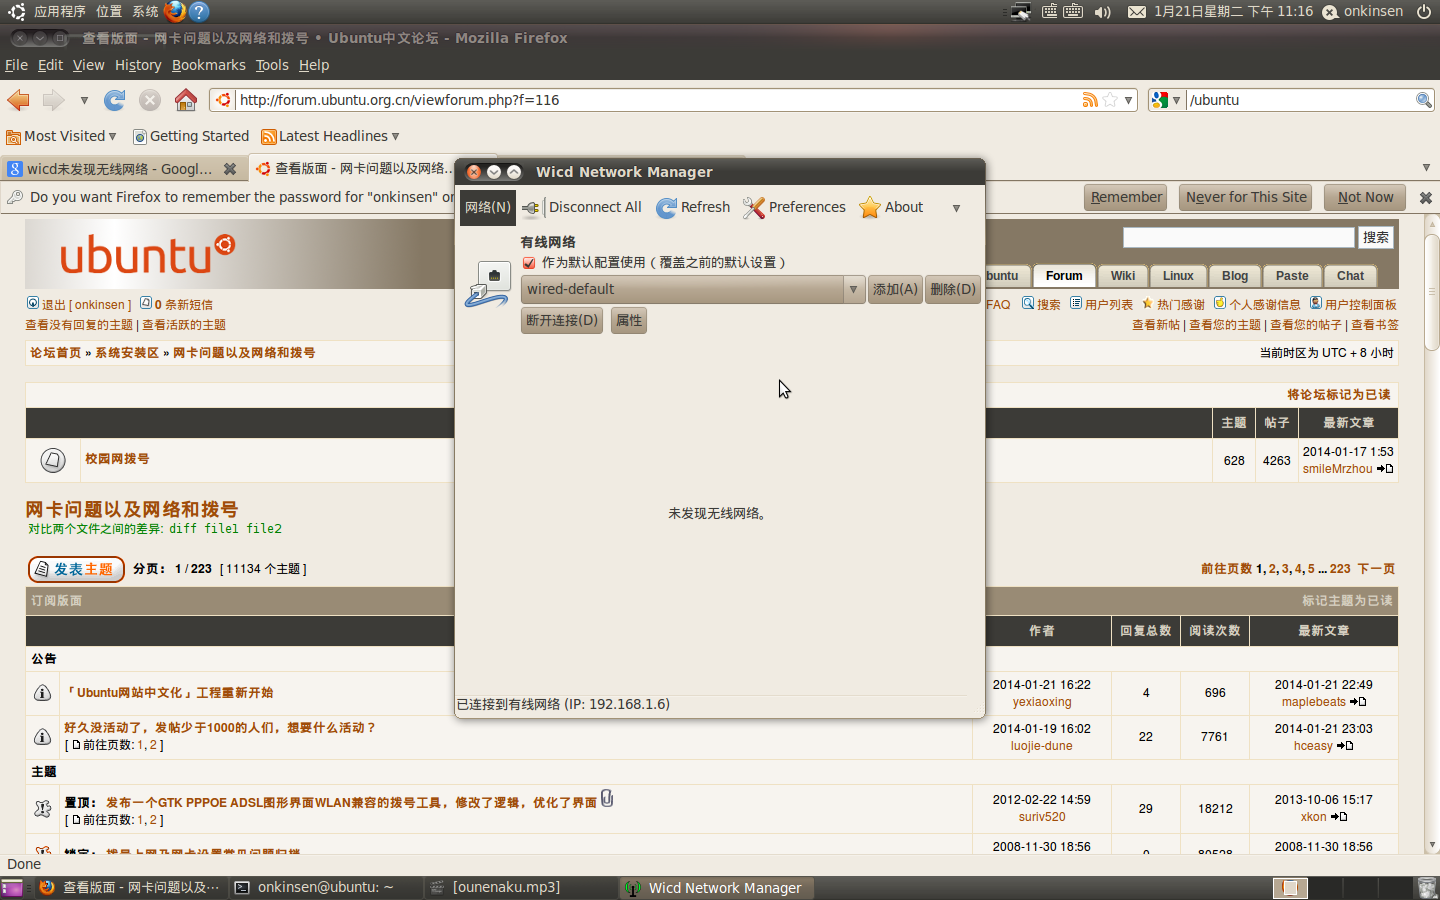
Task: Open Preferences via wrench icon in Wicd
Action: point(754,207)
